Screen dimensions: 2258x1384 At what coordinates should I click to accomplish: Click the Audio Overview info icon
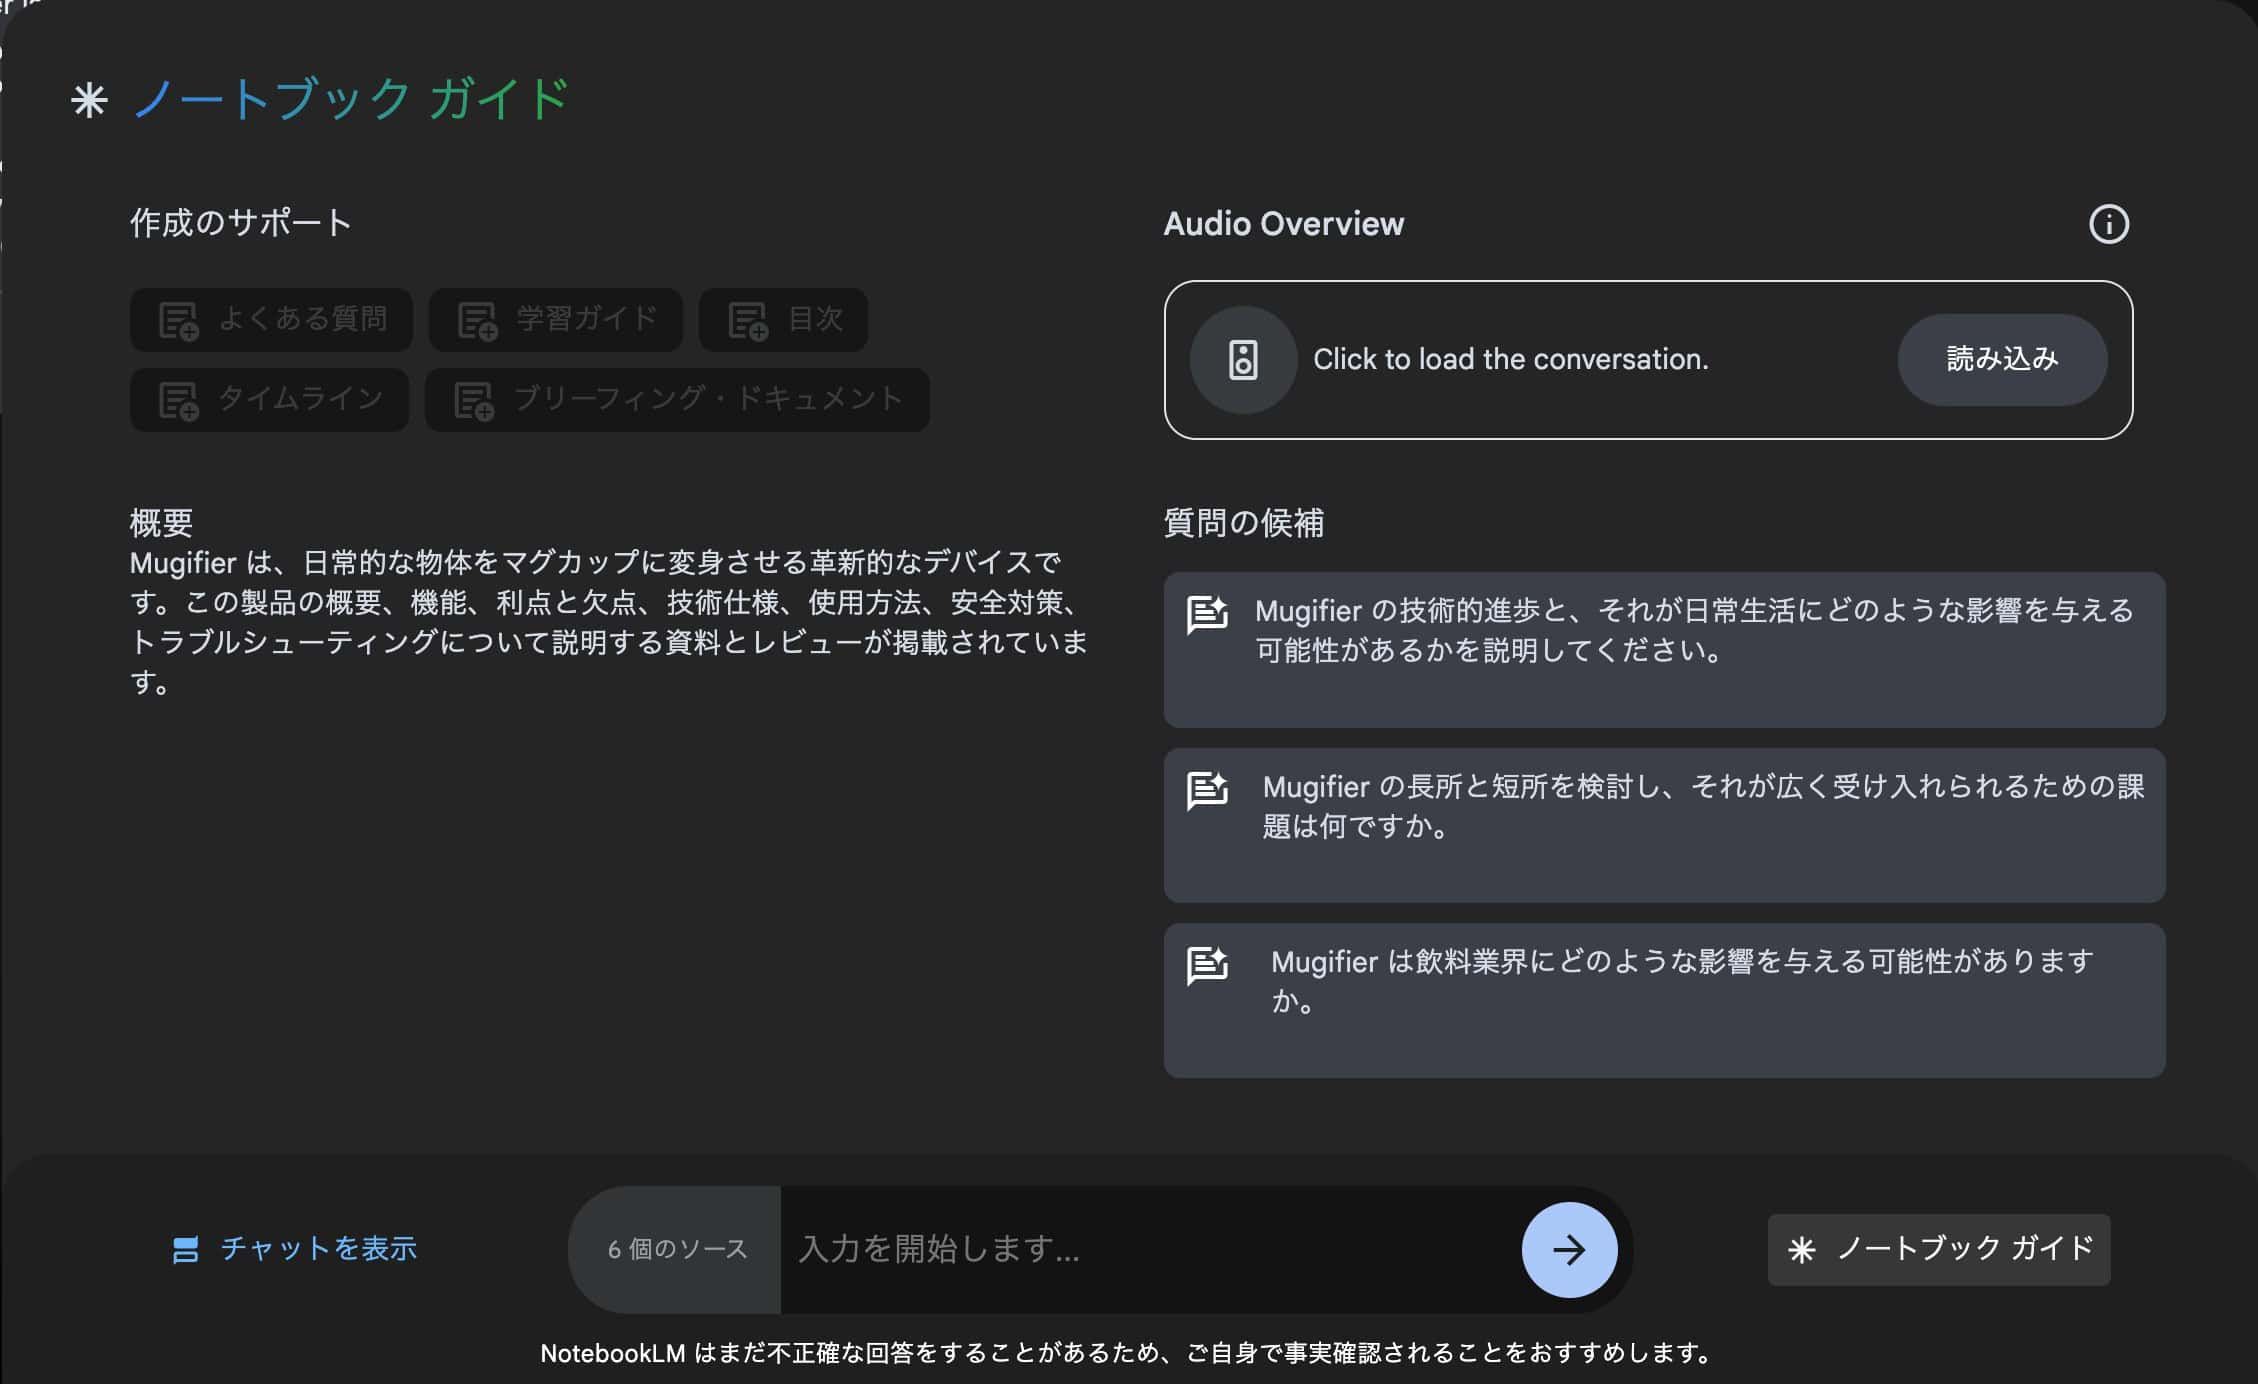click(x=2109, y=224)
